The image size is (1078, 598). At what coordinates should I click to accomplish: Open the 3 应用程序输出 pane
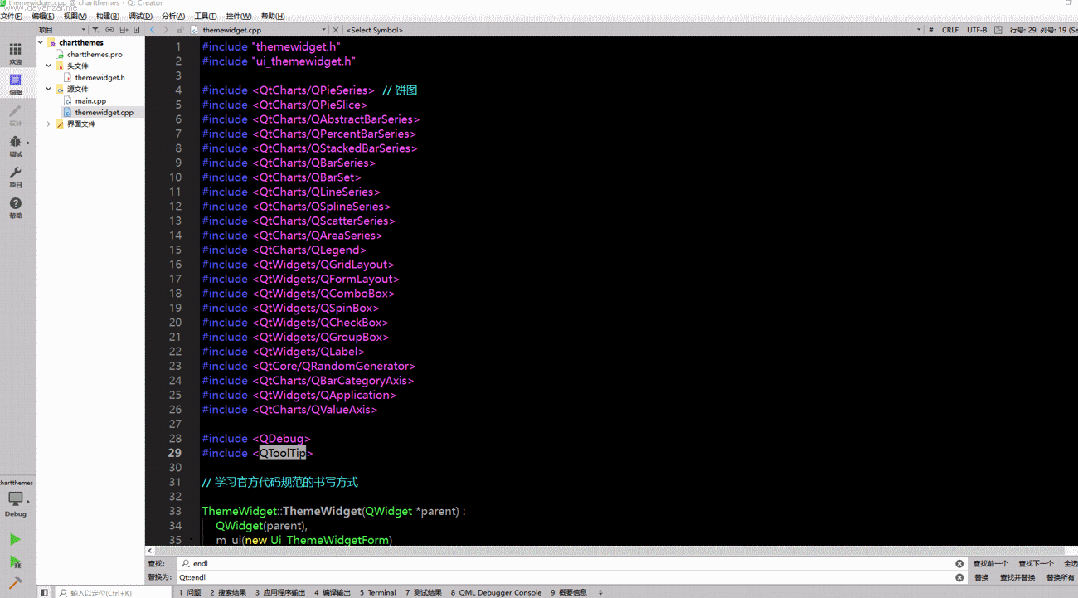click(280, 593)
